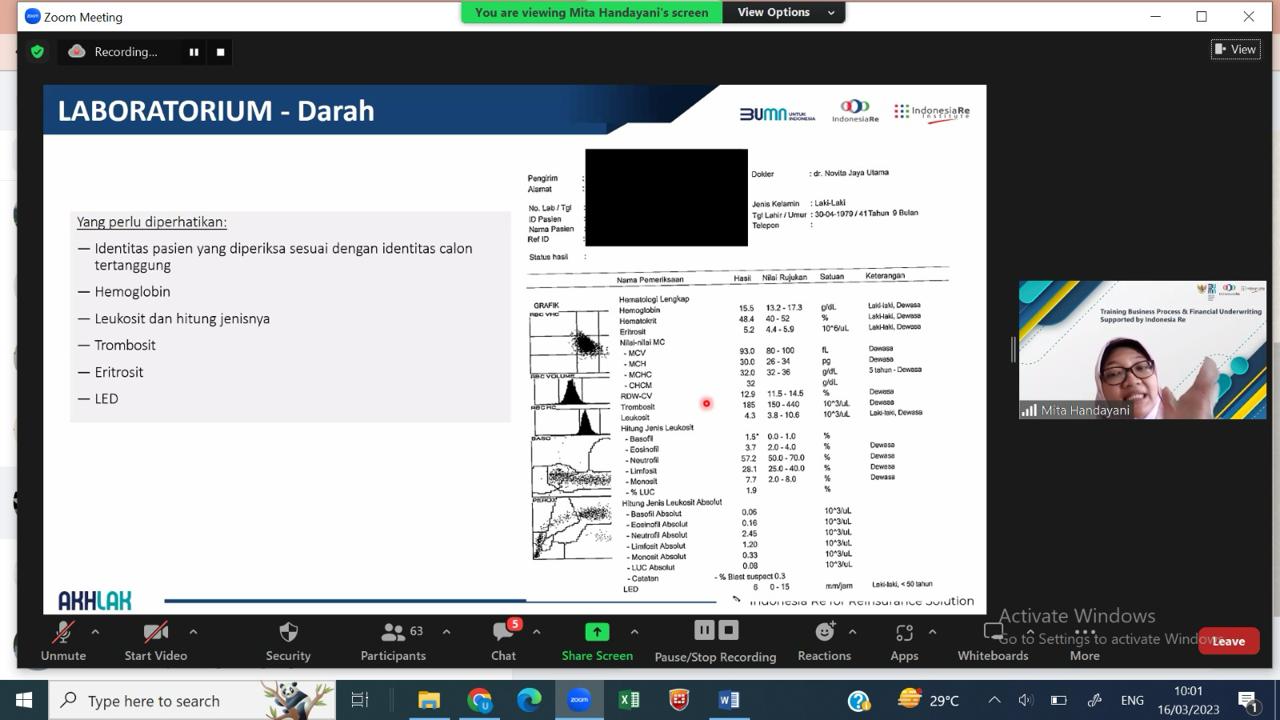Start Video in Zoom toolbar

point(155,641)
